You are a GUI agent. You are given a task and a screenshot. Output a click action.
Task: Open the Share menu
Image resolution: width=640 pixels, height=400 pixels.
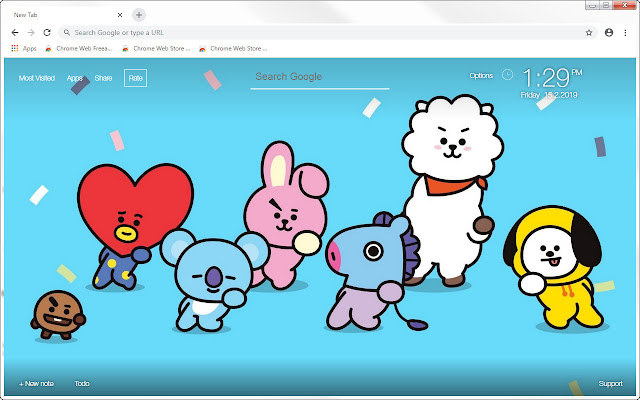(103, 78)
